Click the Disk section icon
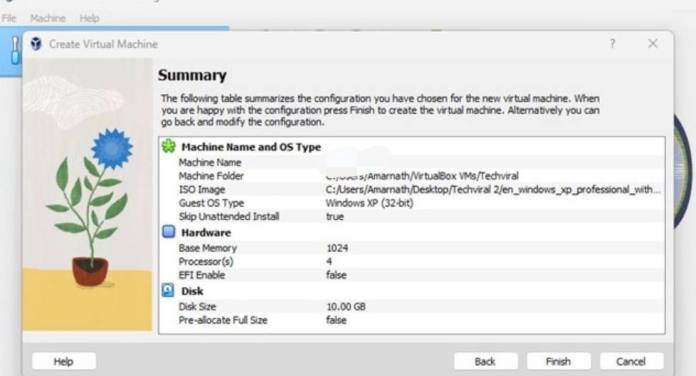The height and width of the screenshot is (376, 696). pyautogui.click(x=168, y=290)
